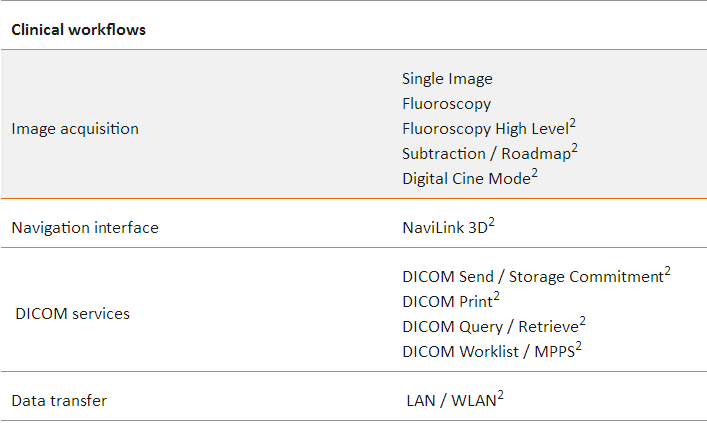Click the Clinical workflows table heading
The width and height of the screenshot is (707, 423).
pyautogui.click(x=78, y=29)
